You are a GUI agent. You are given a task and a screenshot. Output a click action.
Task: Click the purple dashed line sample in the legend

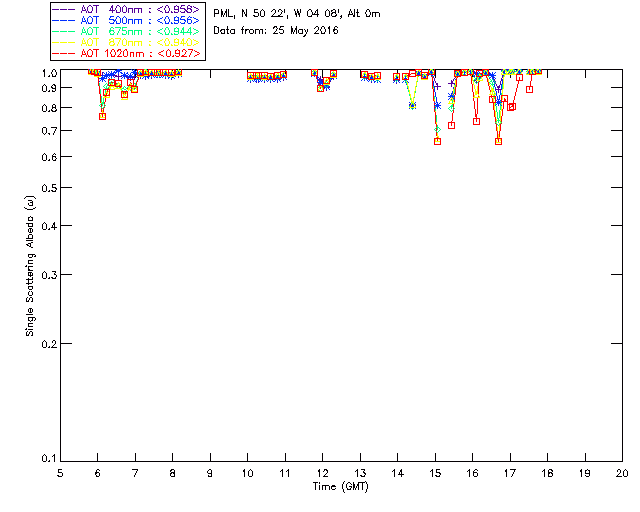tap(64, 9)
